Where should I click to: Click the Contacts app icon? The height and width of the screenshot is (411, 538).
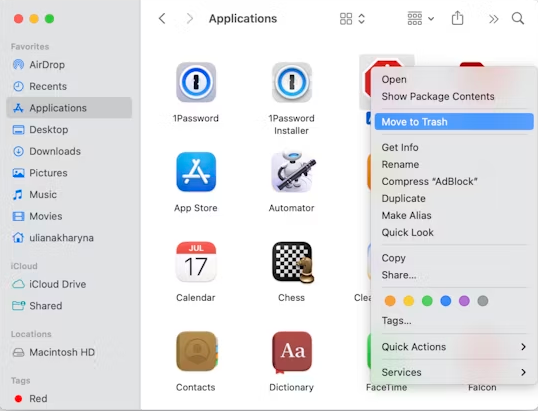coord(197,351)
